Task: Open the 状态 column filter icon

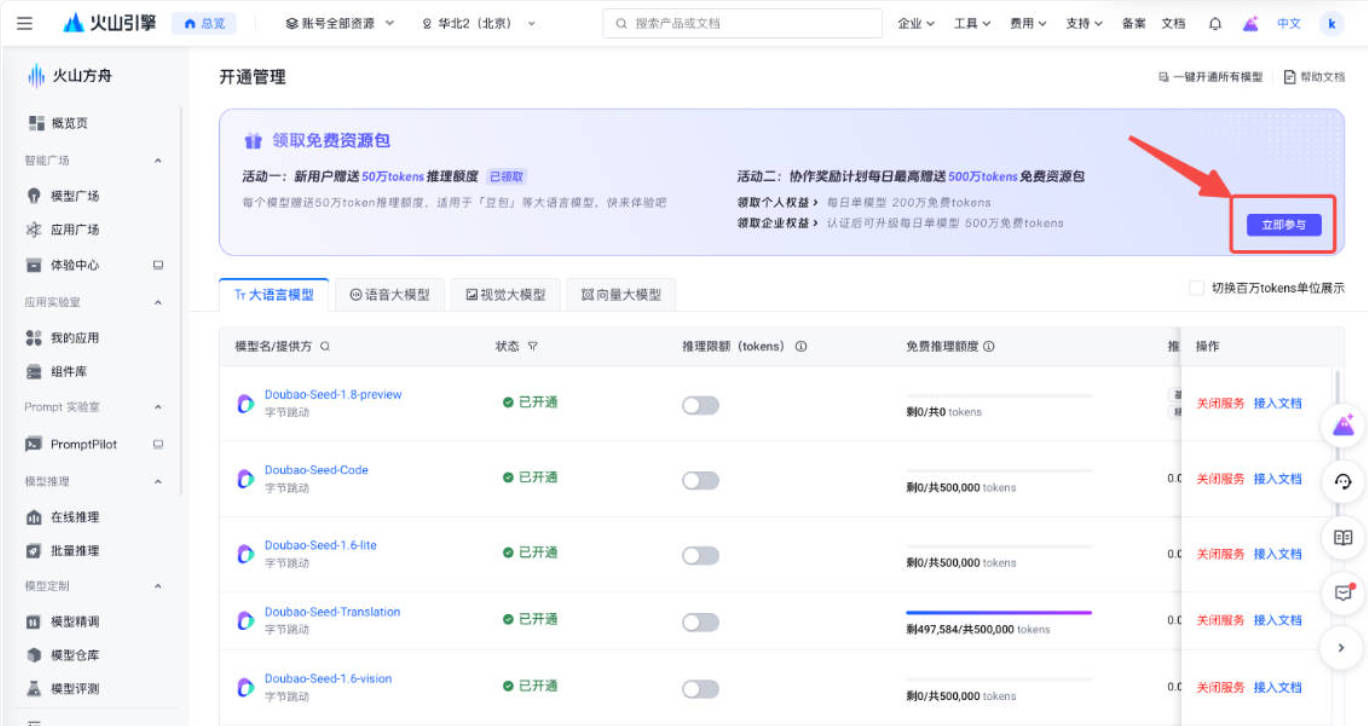Action: 532,346
